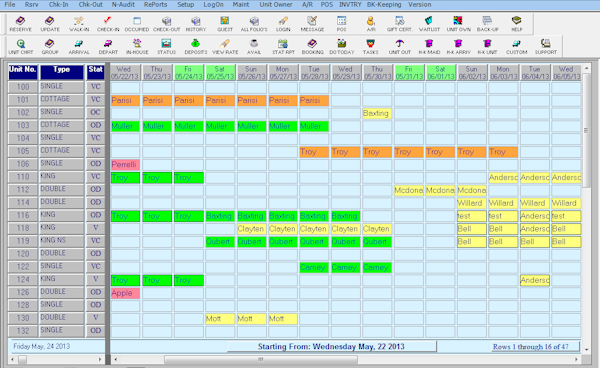Viewport: 600px width, 368px height.
Task: Launch the Back-Up tool
Action: click(x=487, y=24)
